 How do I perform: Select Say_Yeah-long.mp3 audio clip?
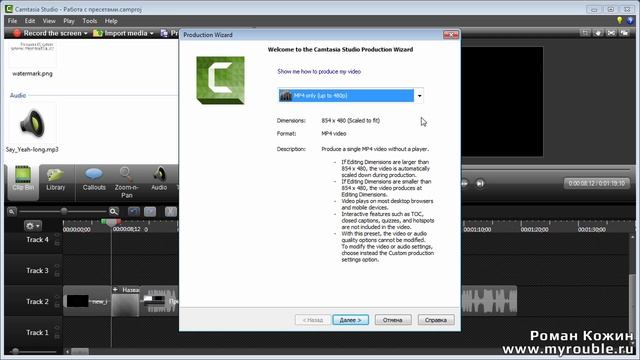[32, 128]
